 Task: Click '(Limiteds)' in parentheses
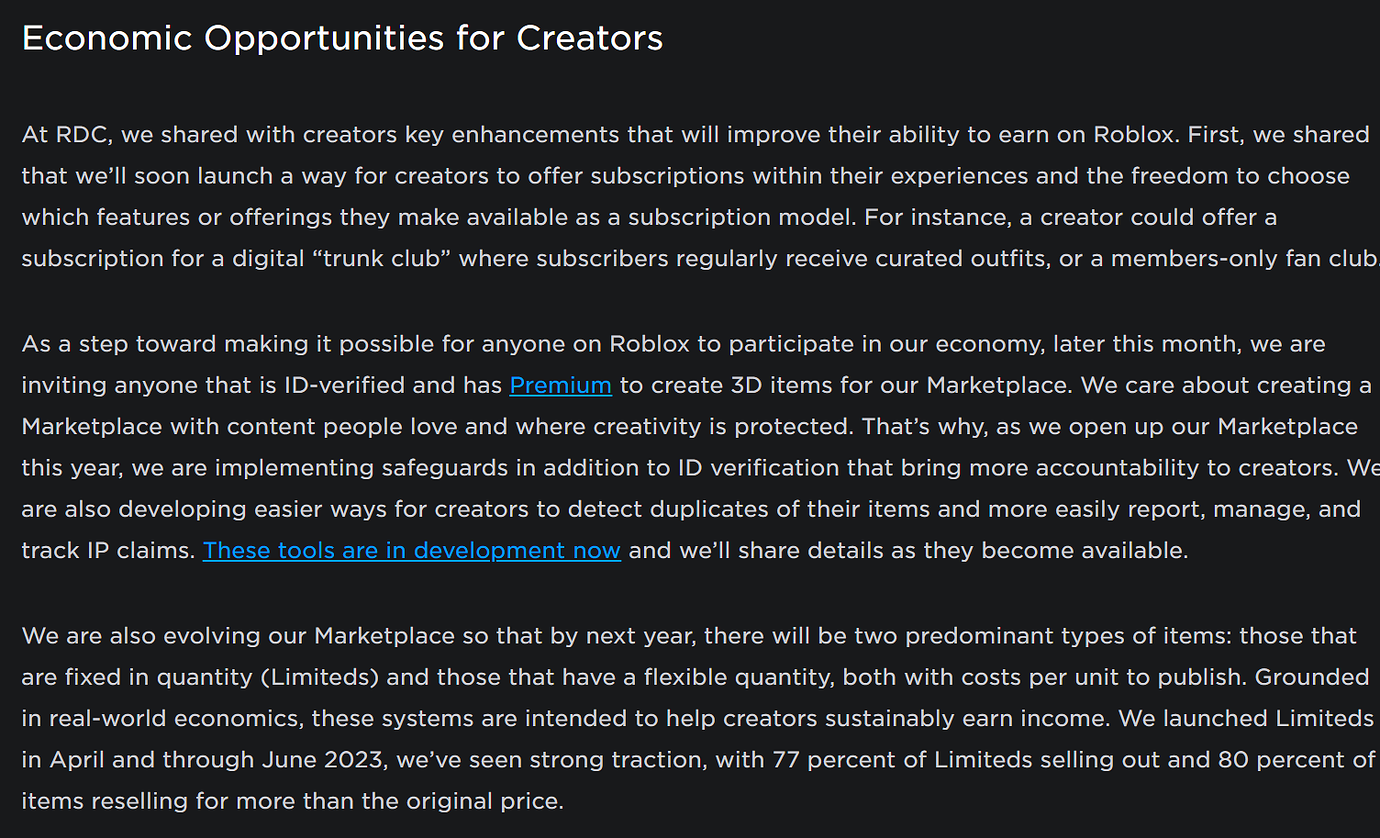(320, 677)
